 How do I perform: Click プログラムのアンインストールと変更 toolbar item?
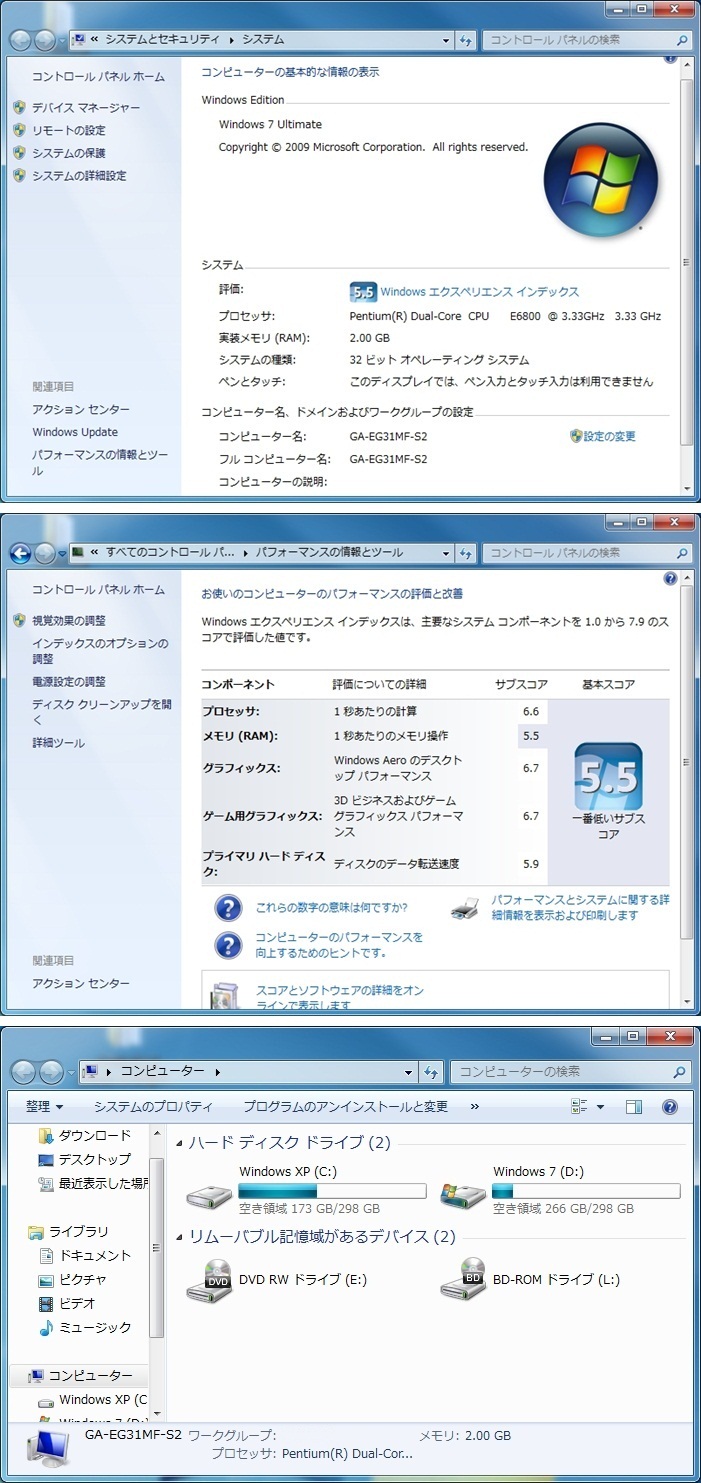click(345, 1107)
